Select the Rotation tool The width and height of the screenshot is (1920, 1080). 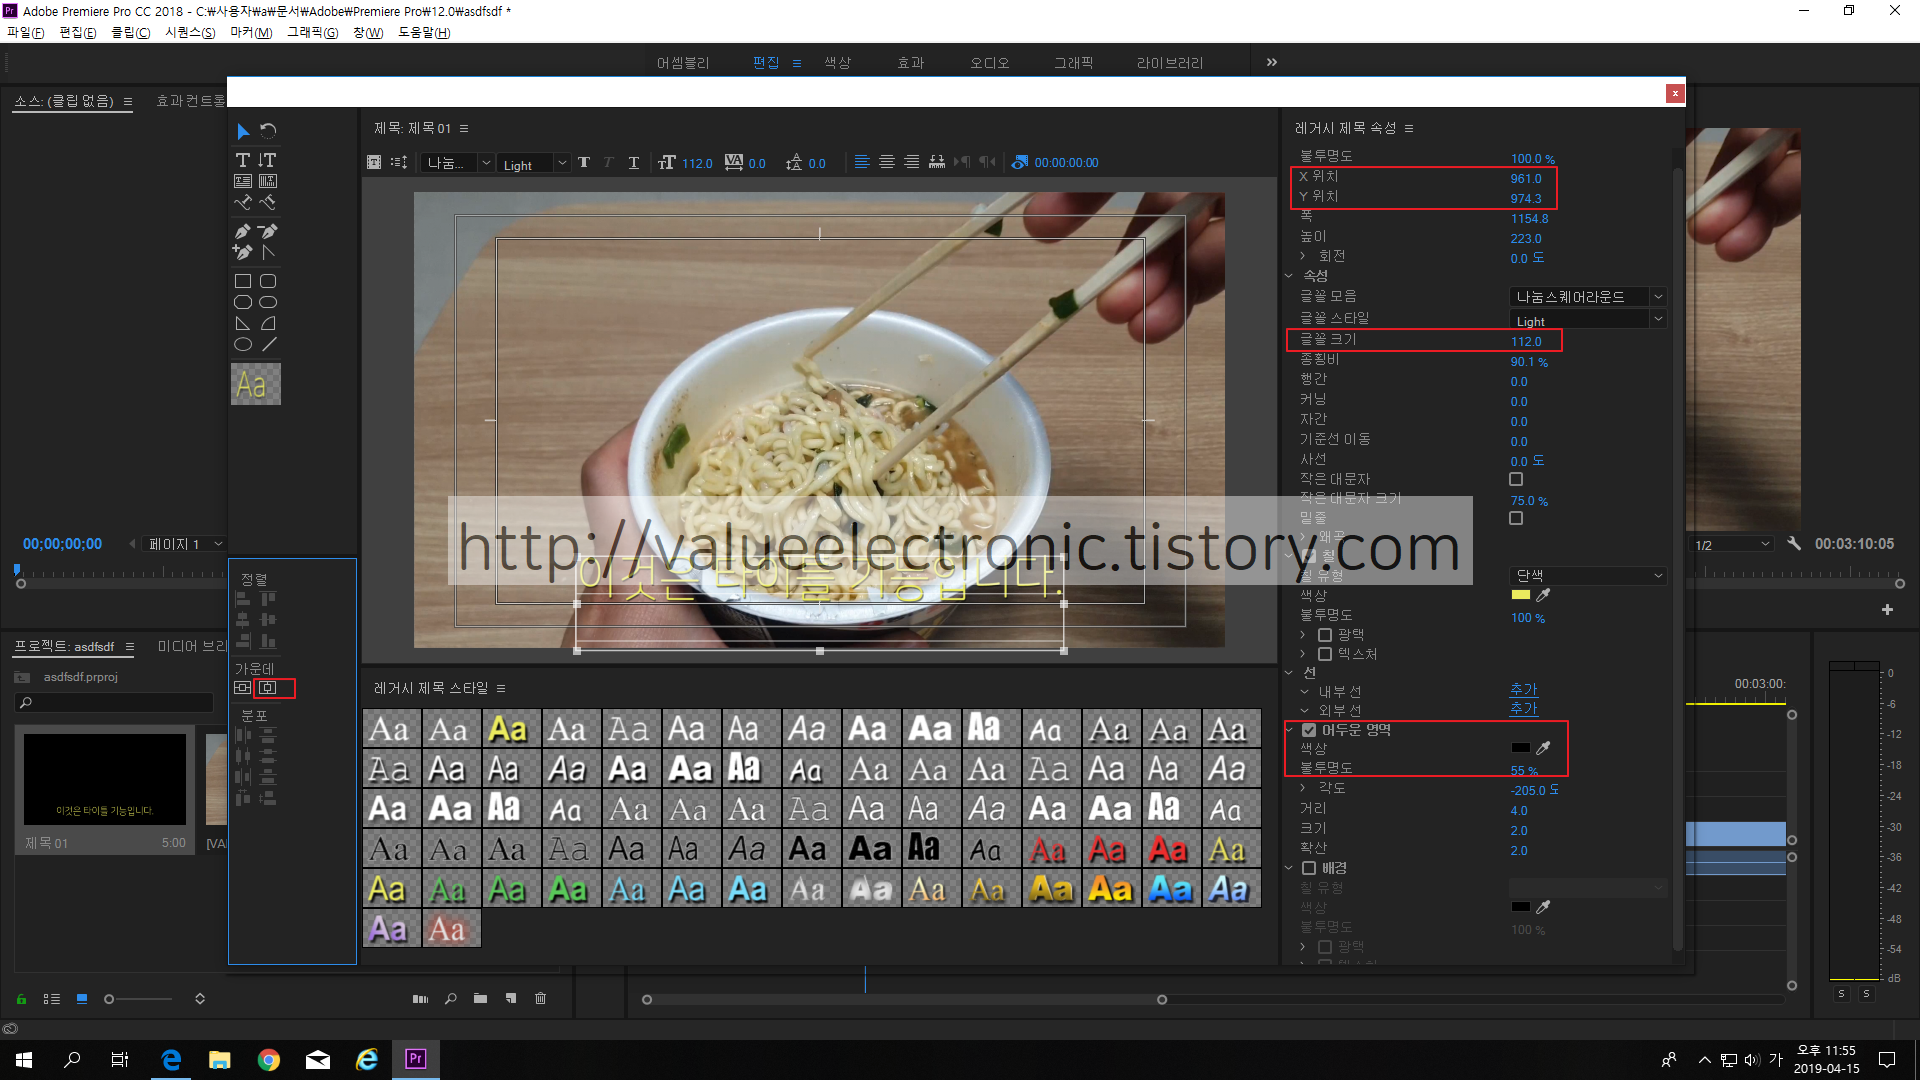[268, 131]
